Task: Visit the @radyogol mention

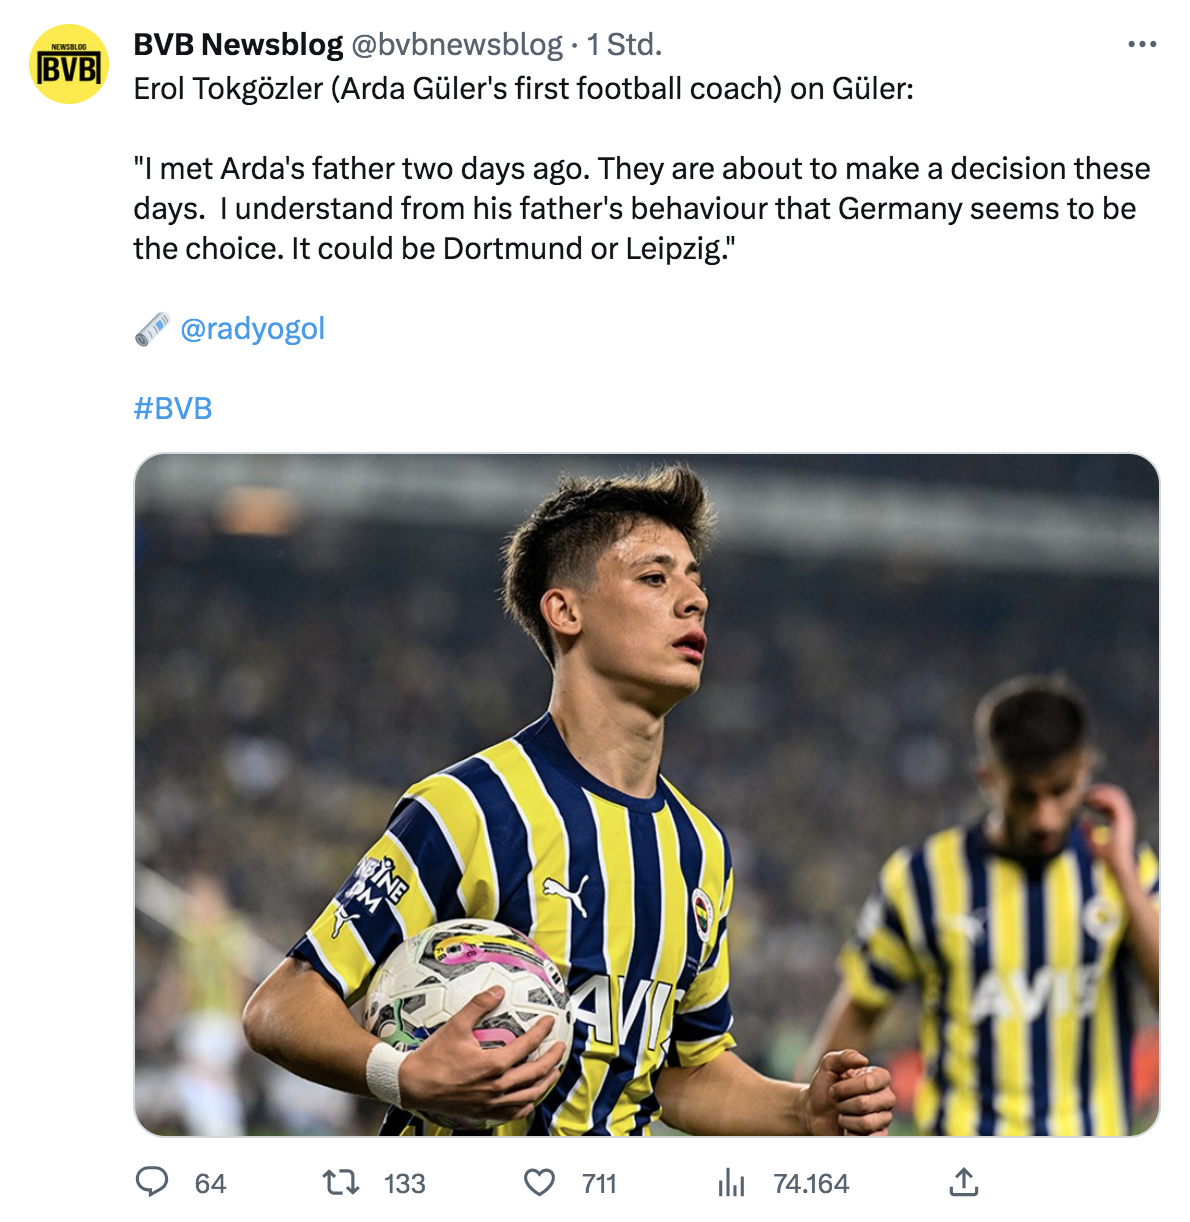Action: 252,328
